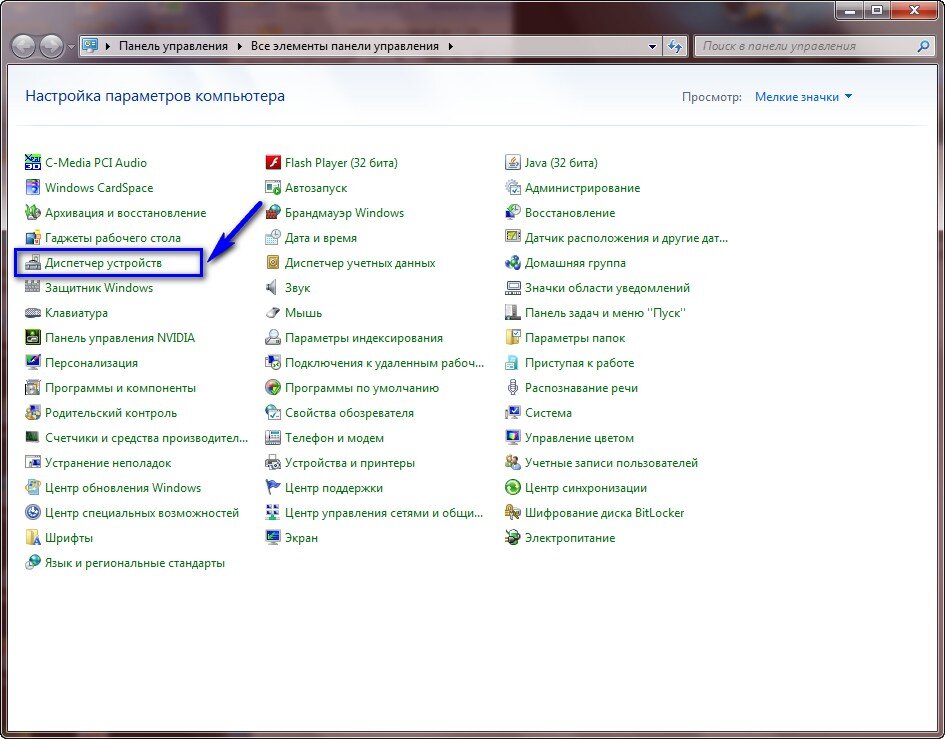
Task: Open the Клавиатура keyboard icon
Action: (x=33, y=313)
